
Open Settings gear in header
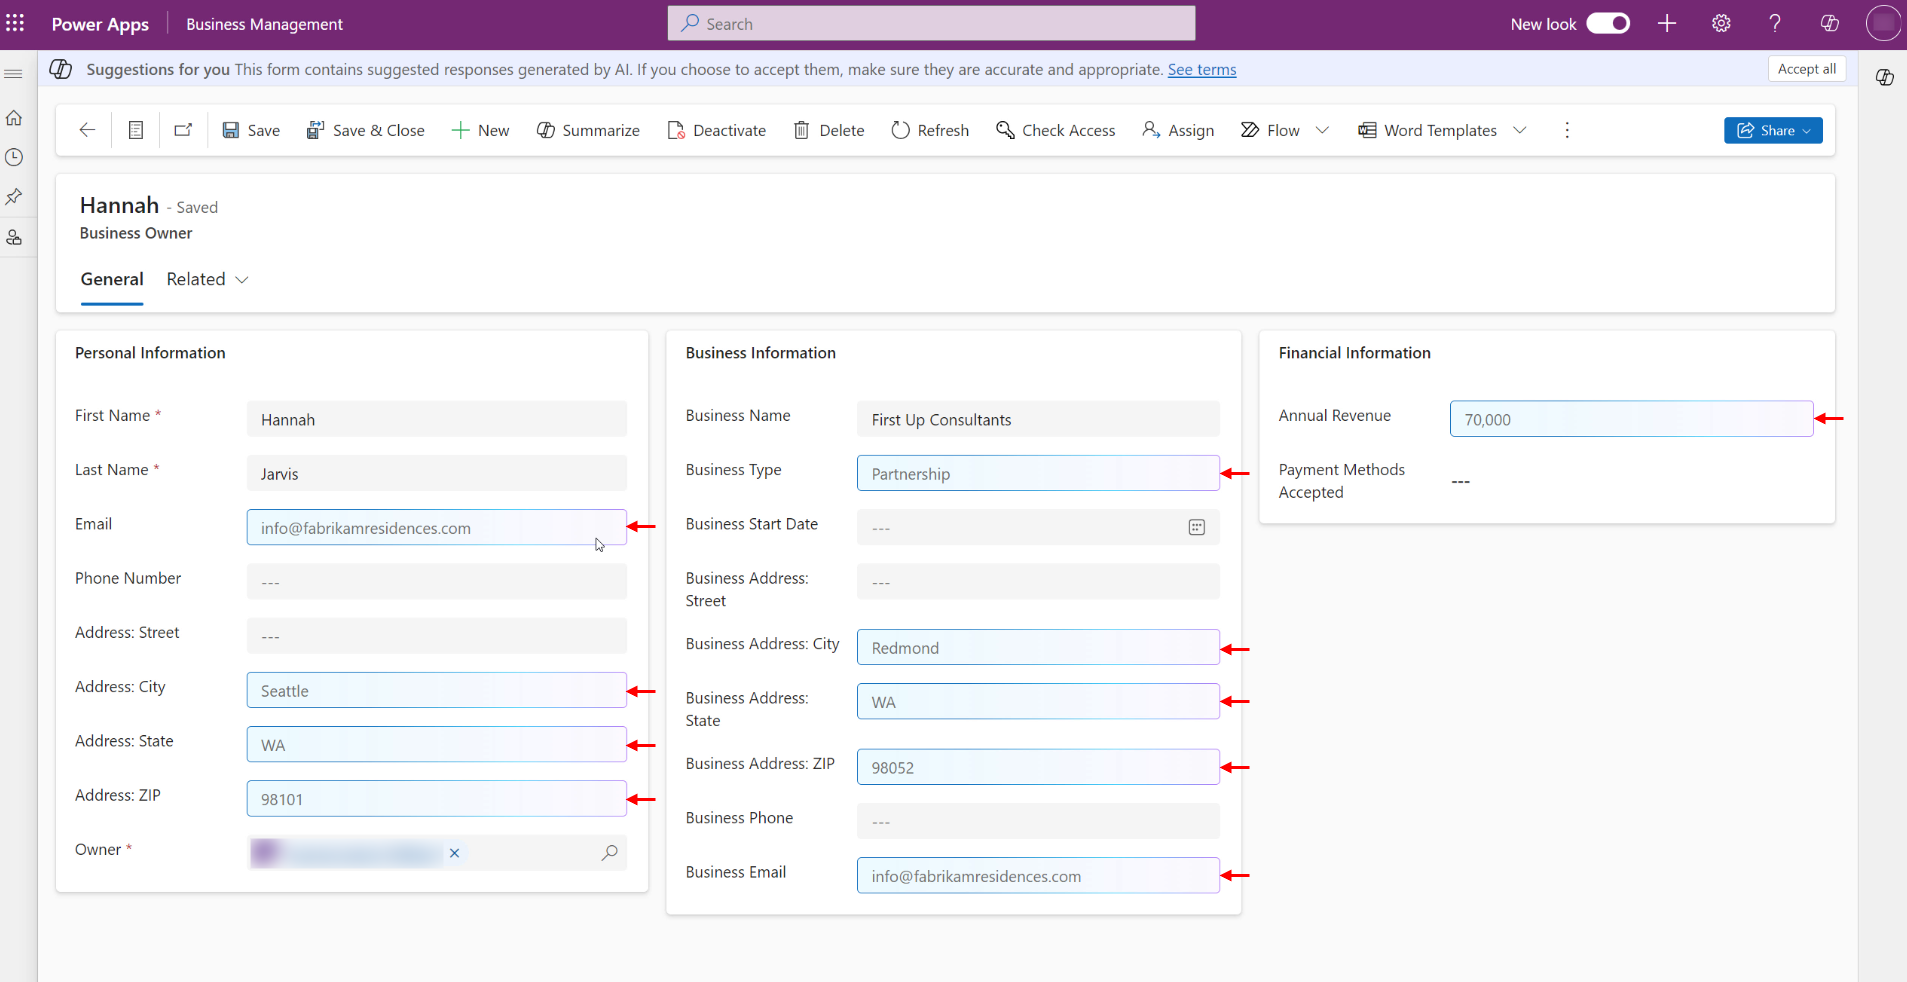(x=1721, y=23)
